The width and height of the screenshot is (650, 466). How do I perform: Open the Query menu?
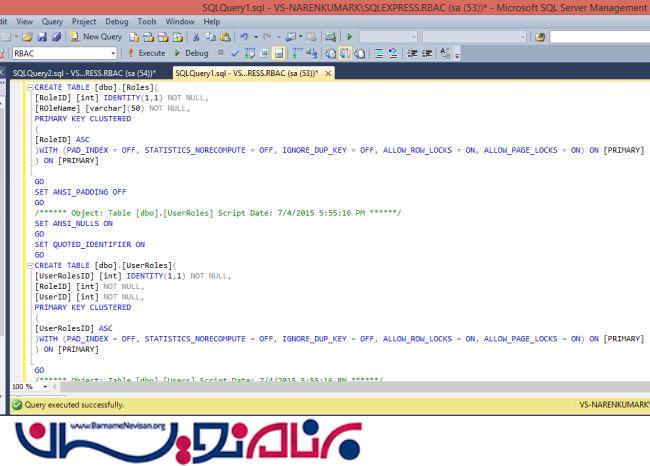(52, 21)
